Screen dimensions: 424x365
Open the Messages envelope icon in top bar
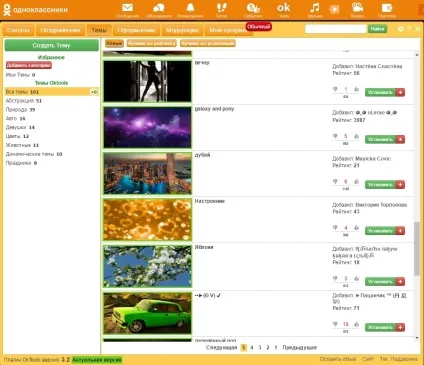(127, 8)
